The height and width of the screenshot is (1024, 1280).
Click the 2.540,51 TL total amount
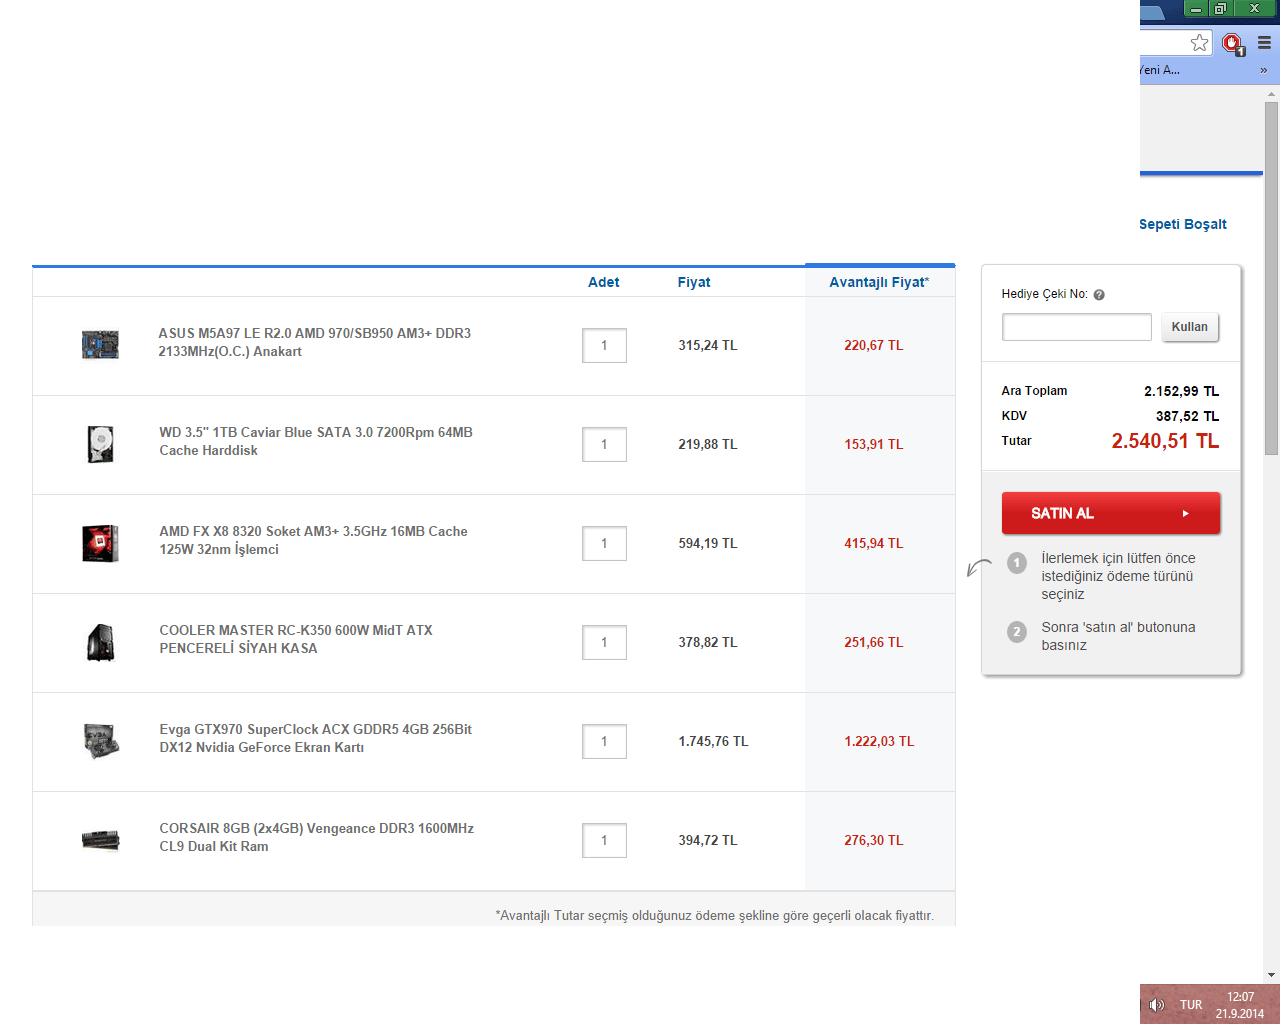pos(1165,441)
